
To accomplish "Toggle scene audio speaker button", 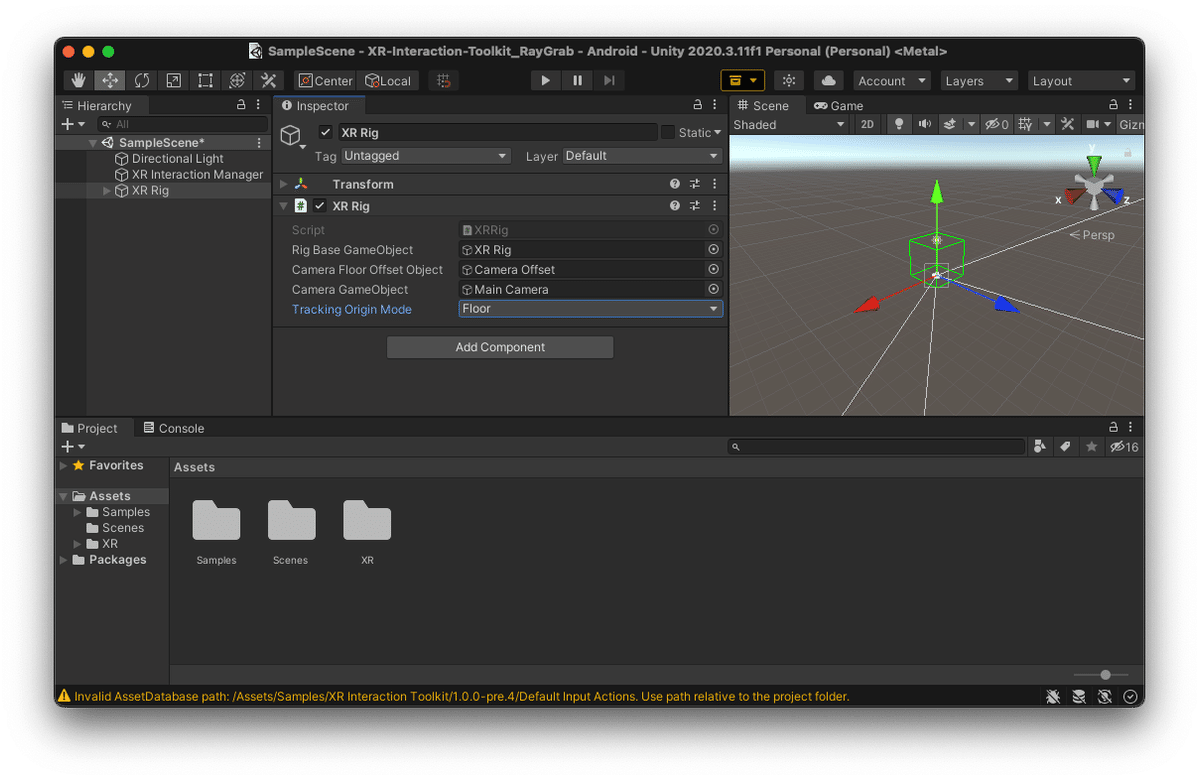I will pyautogui.click(x=925, y=124).
